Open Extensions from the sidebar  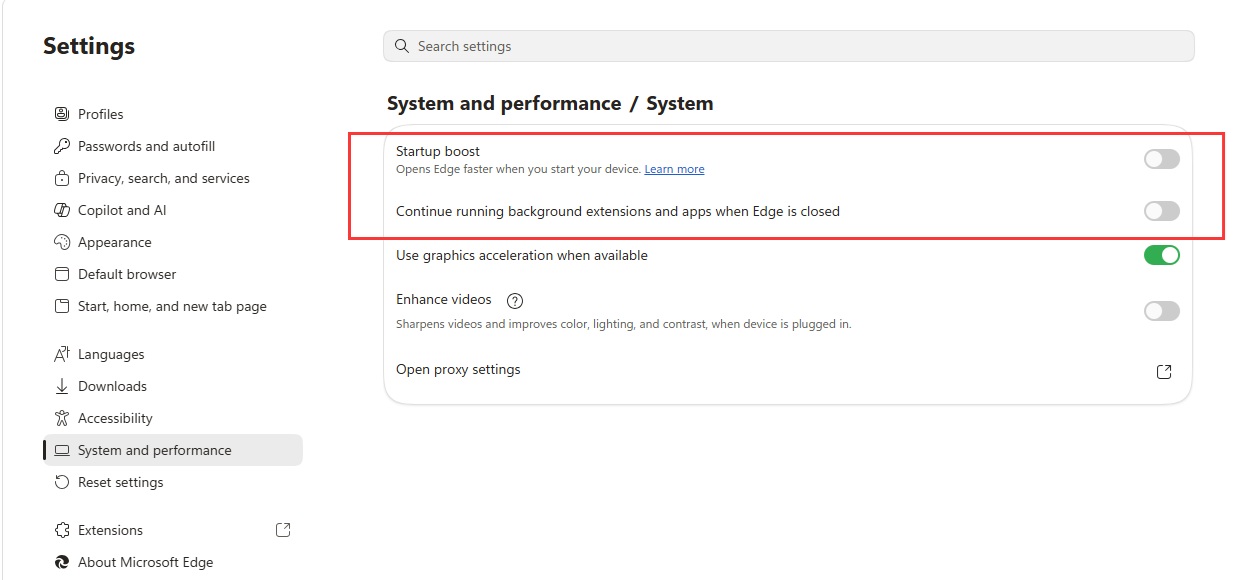(173, 530)
